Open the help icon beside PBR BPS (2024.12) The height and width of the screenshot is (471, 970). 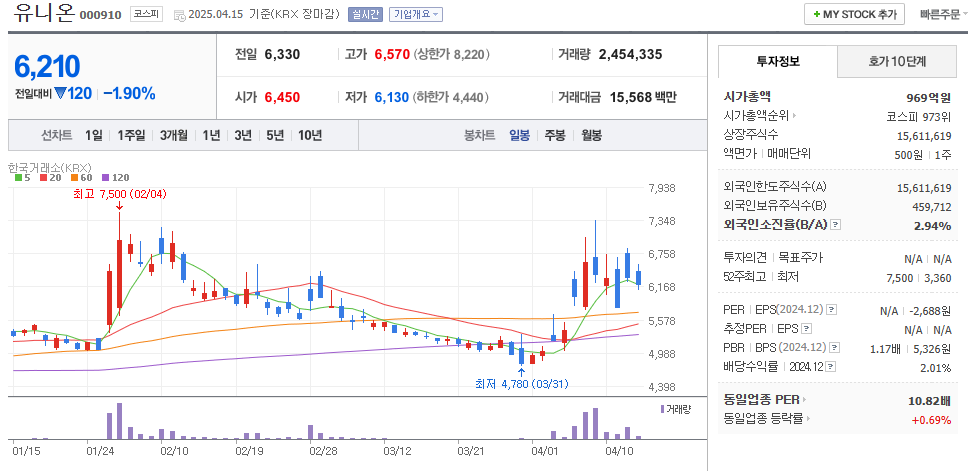835,348
